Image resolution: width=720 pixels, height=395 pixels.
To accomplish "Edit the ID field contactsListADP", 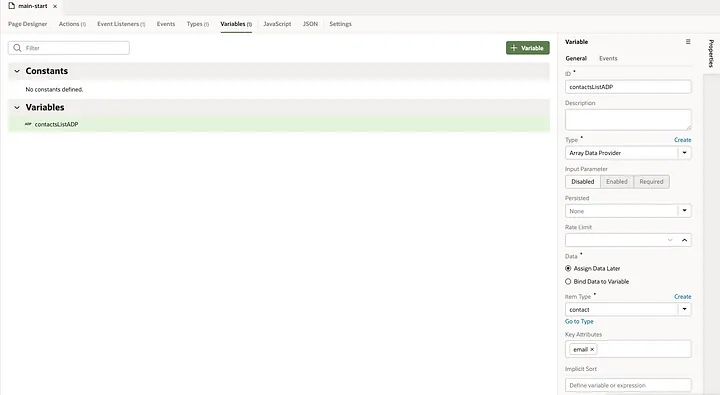I will (628, 87).
